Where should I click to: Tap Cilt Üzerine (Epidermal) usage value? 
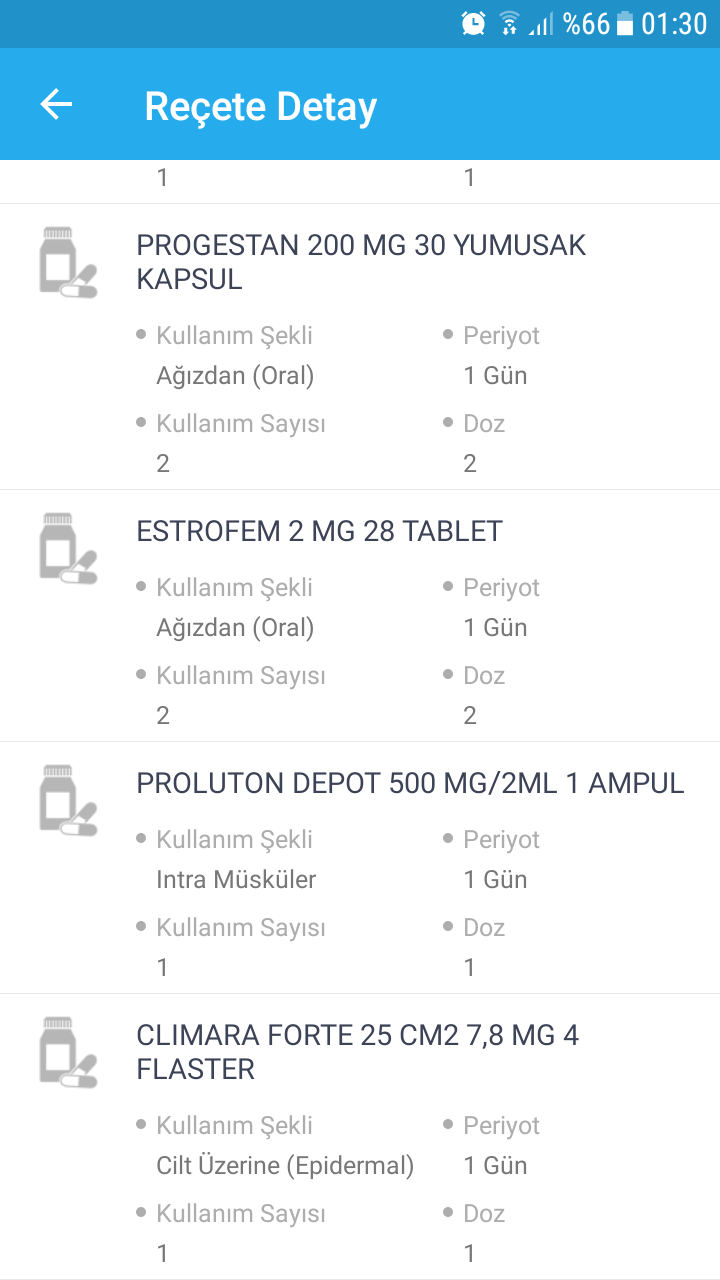tap(285, 1166)
